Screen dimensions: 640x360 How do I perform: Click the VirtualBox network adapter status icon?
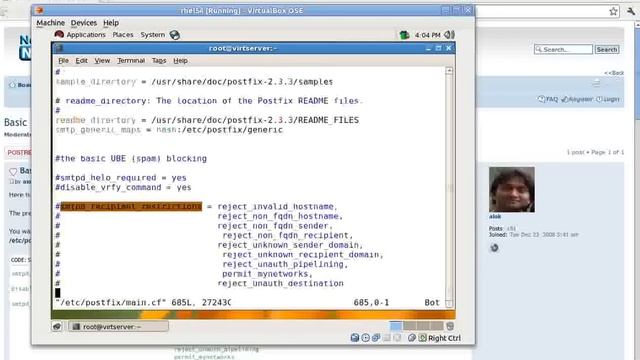click(x=376, y=338)
